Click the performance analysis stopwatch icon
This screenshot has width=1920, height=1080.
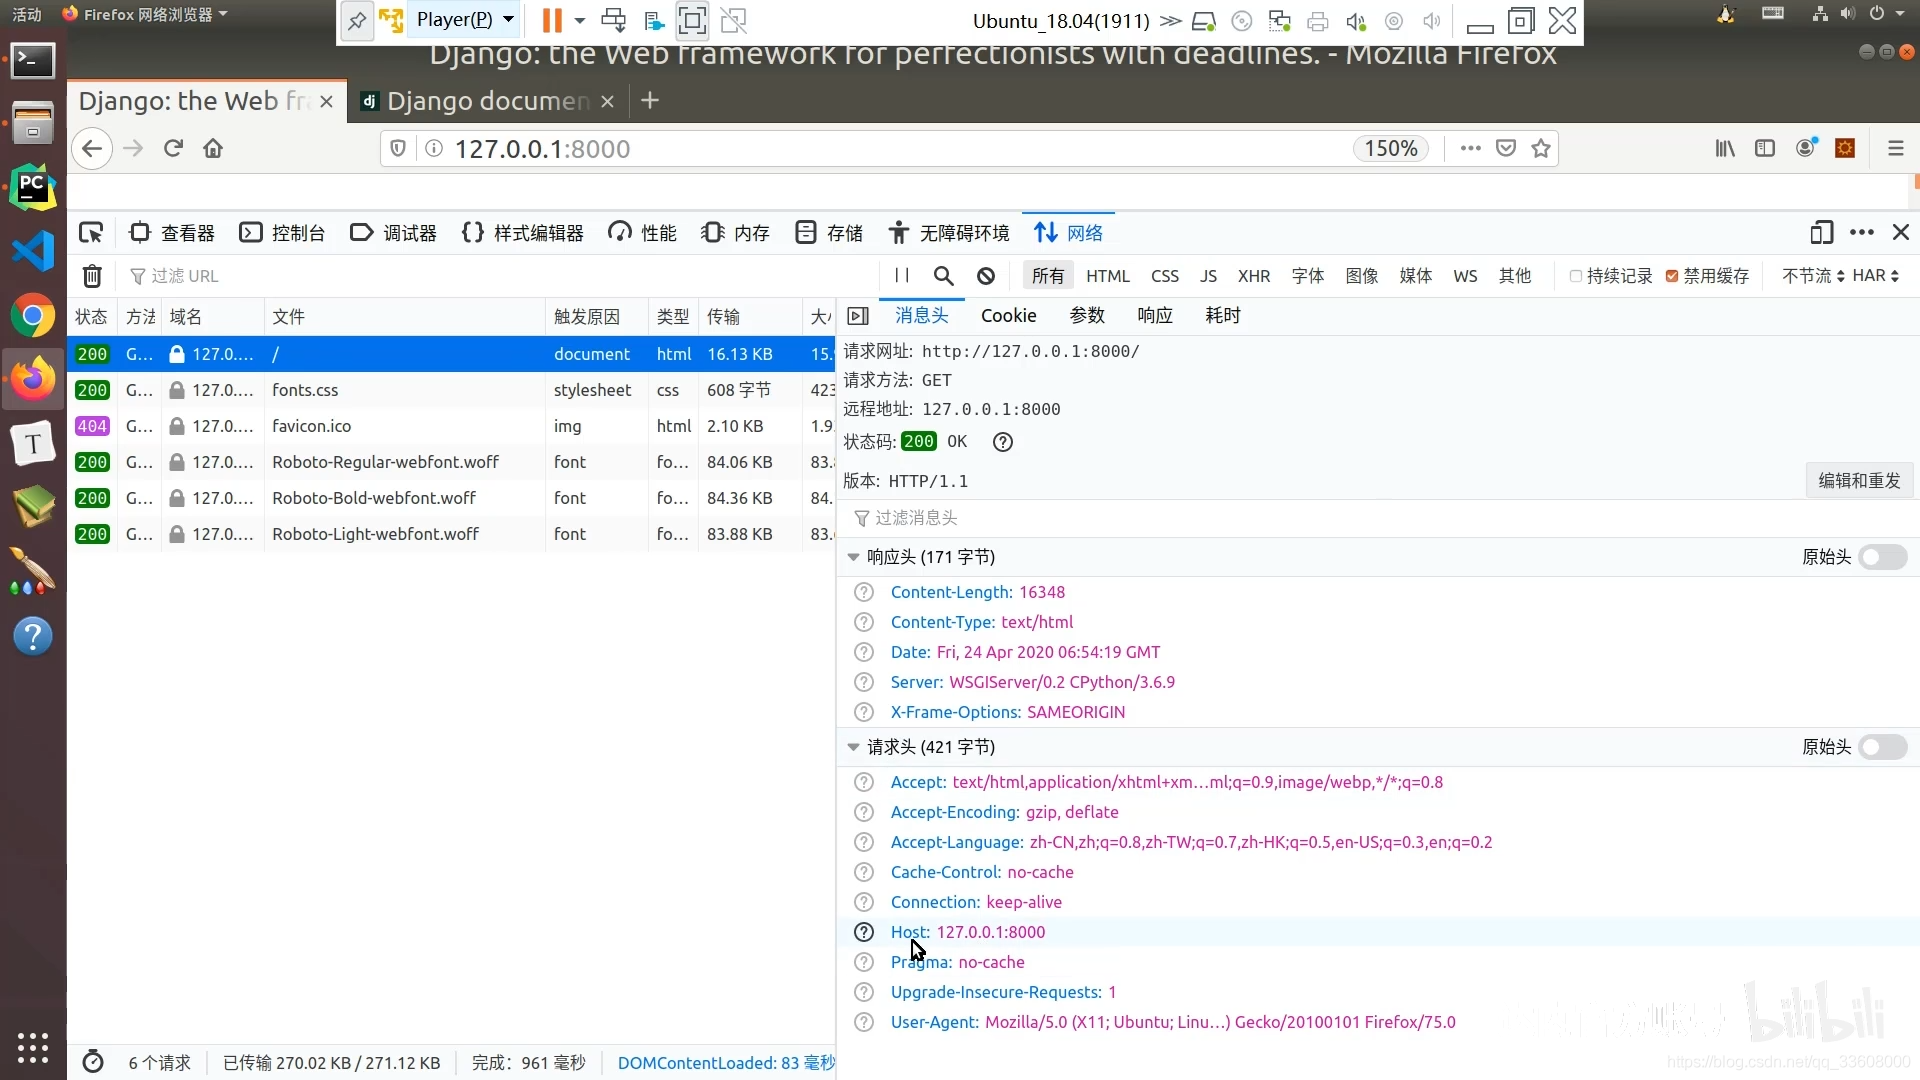pos(93,1062)
